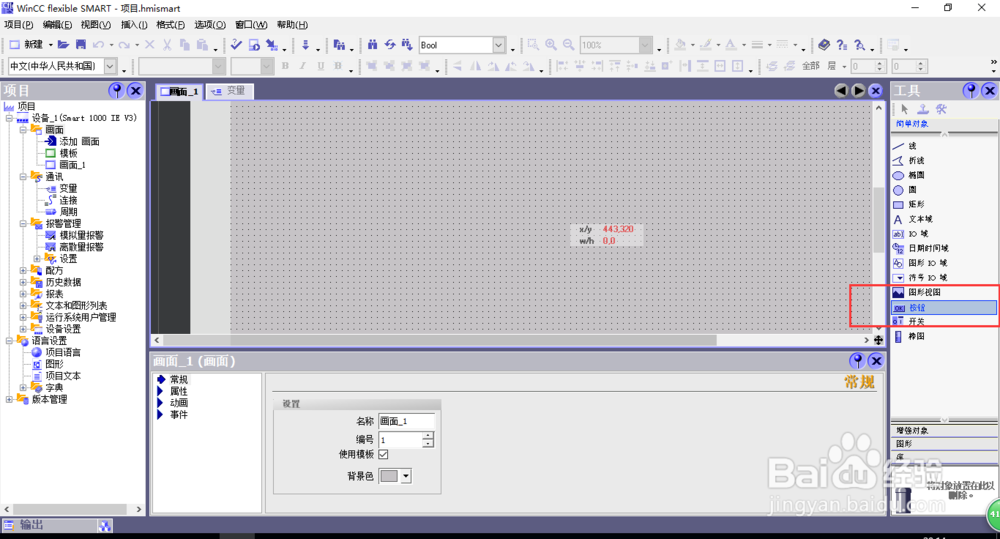The image size is (1000, 539).
Task: Open the 编辑(E) menu
Action: pos(57,25)
